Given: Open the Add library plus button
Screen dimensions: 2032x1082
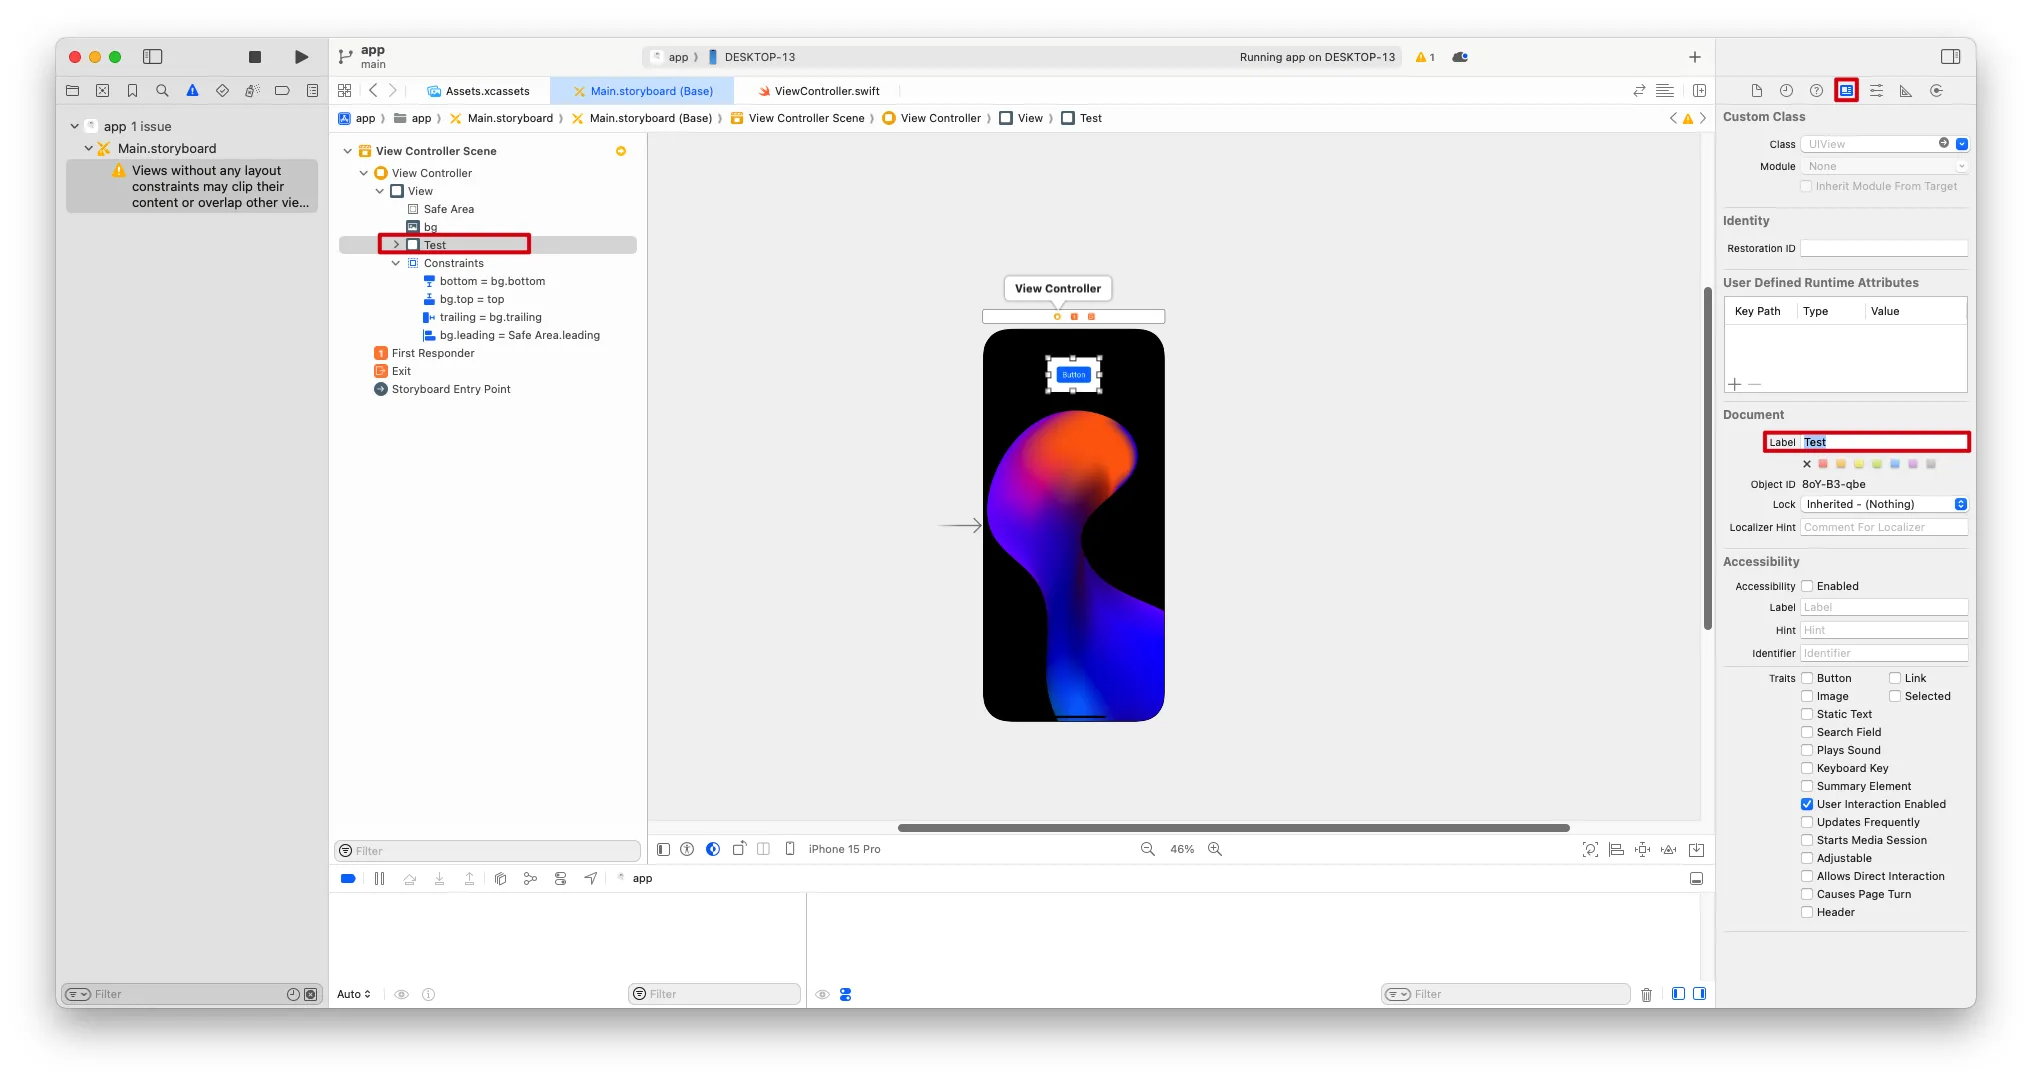Looking at the screenshot, I should click(x=1694, y=57).
